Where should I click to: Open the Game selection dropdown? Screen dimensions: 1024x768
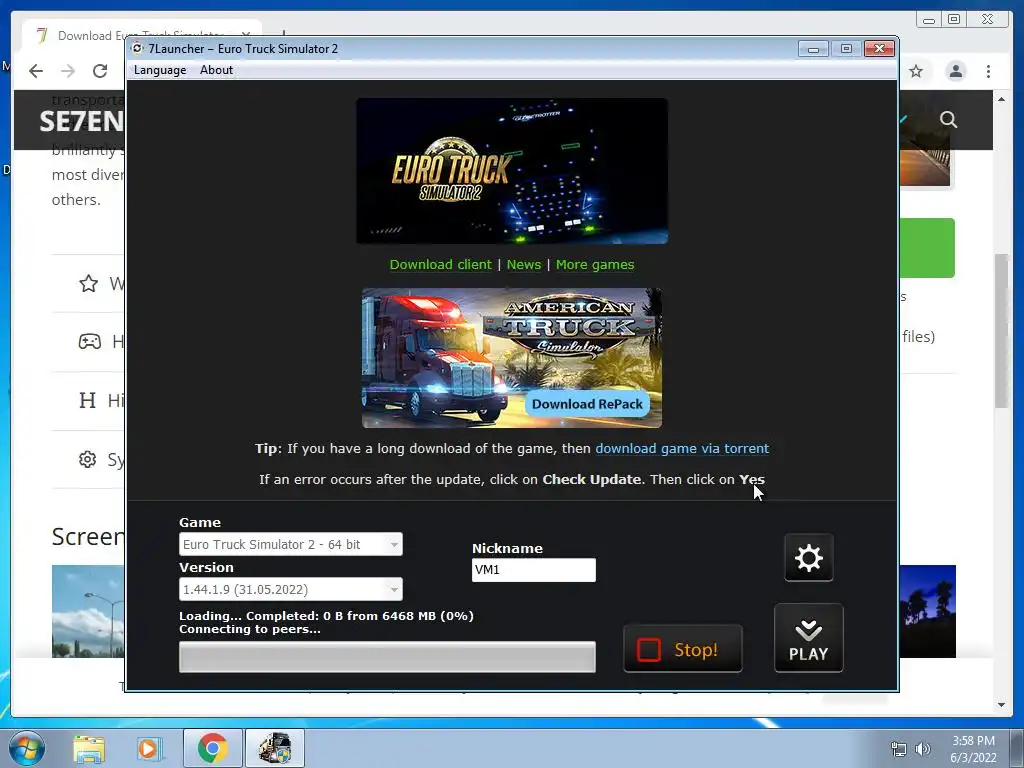pos(291,544)
